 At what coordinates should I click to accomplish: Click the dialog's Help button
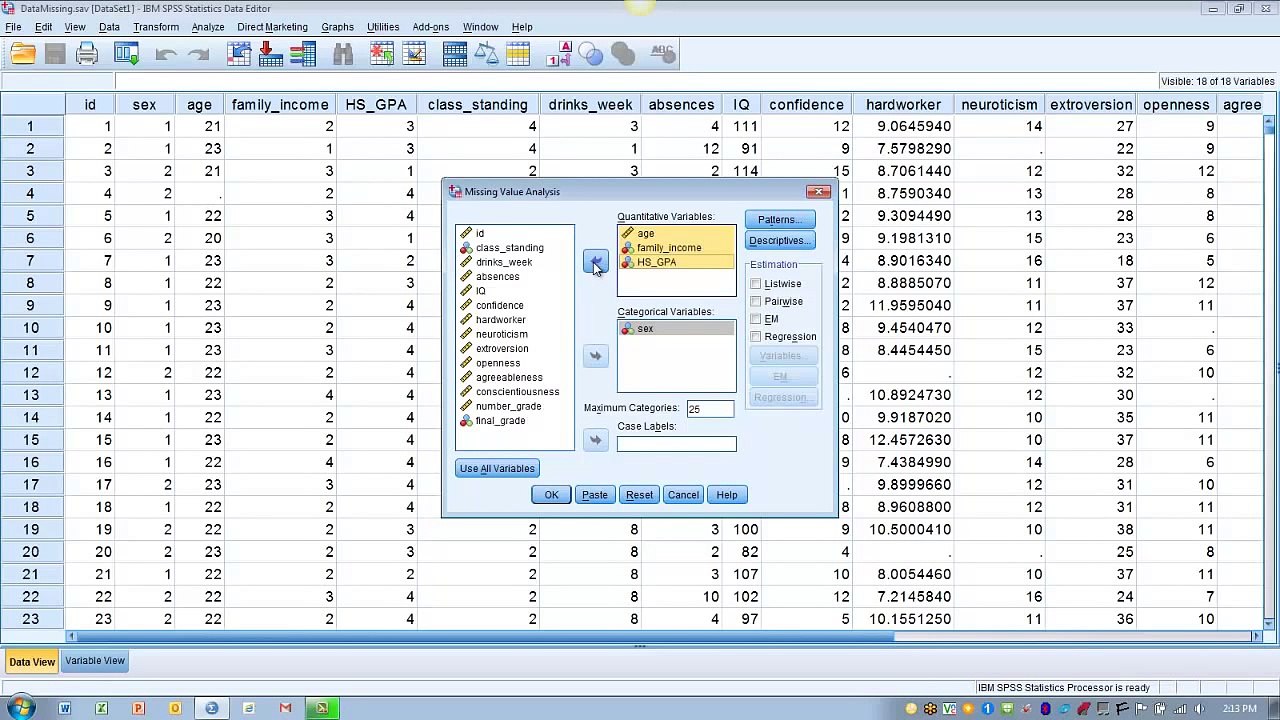point(726,495)
